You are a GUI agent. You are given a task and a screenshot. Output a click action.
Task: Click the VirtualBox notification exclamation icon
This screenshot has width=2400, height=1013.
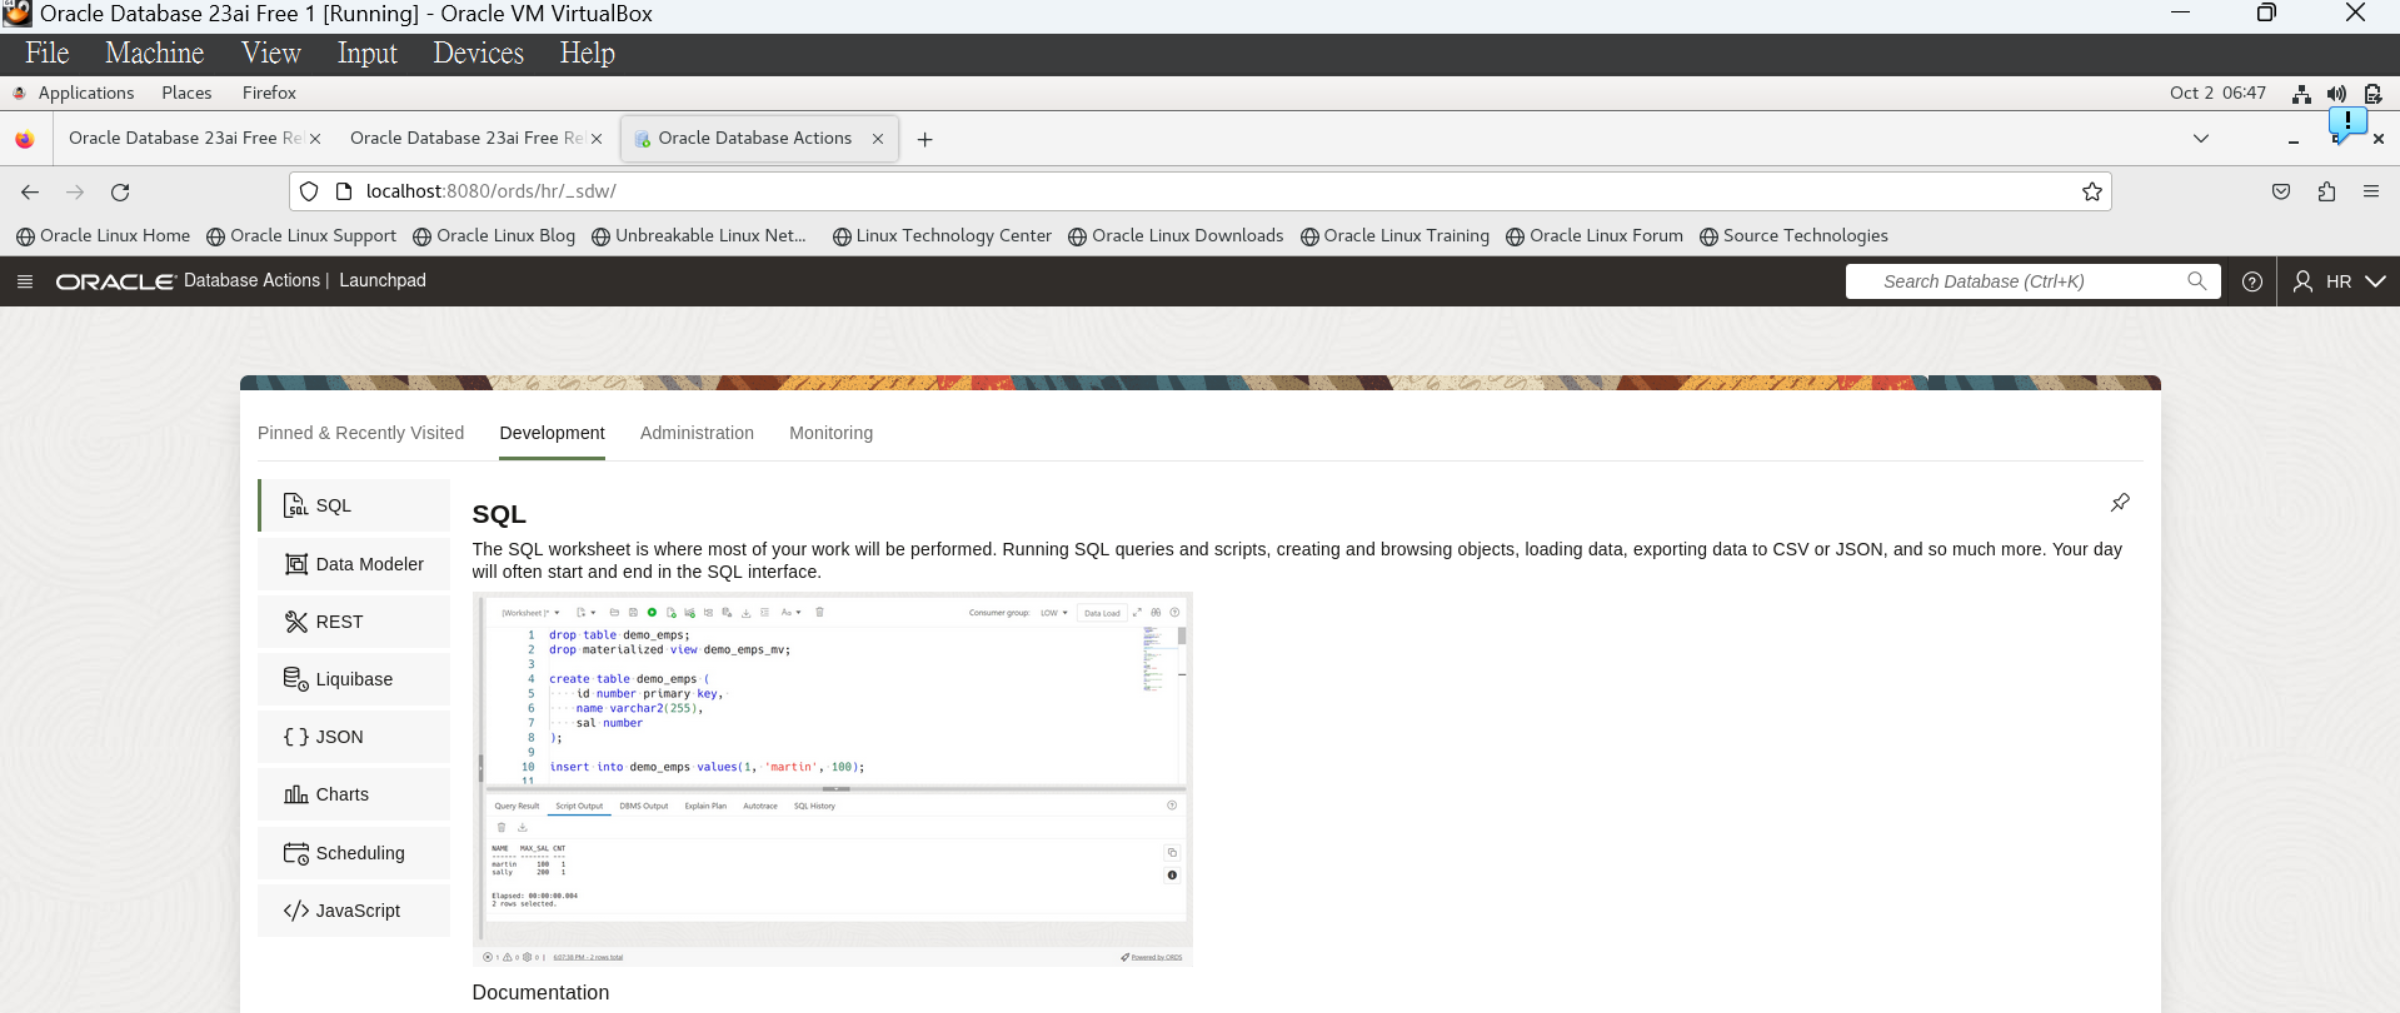2347,124
